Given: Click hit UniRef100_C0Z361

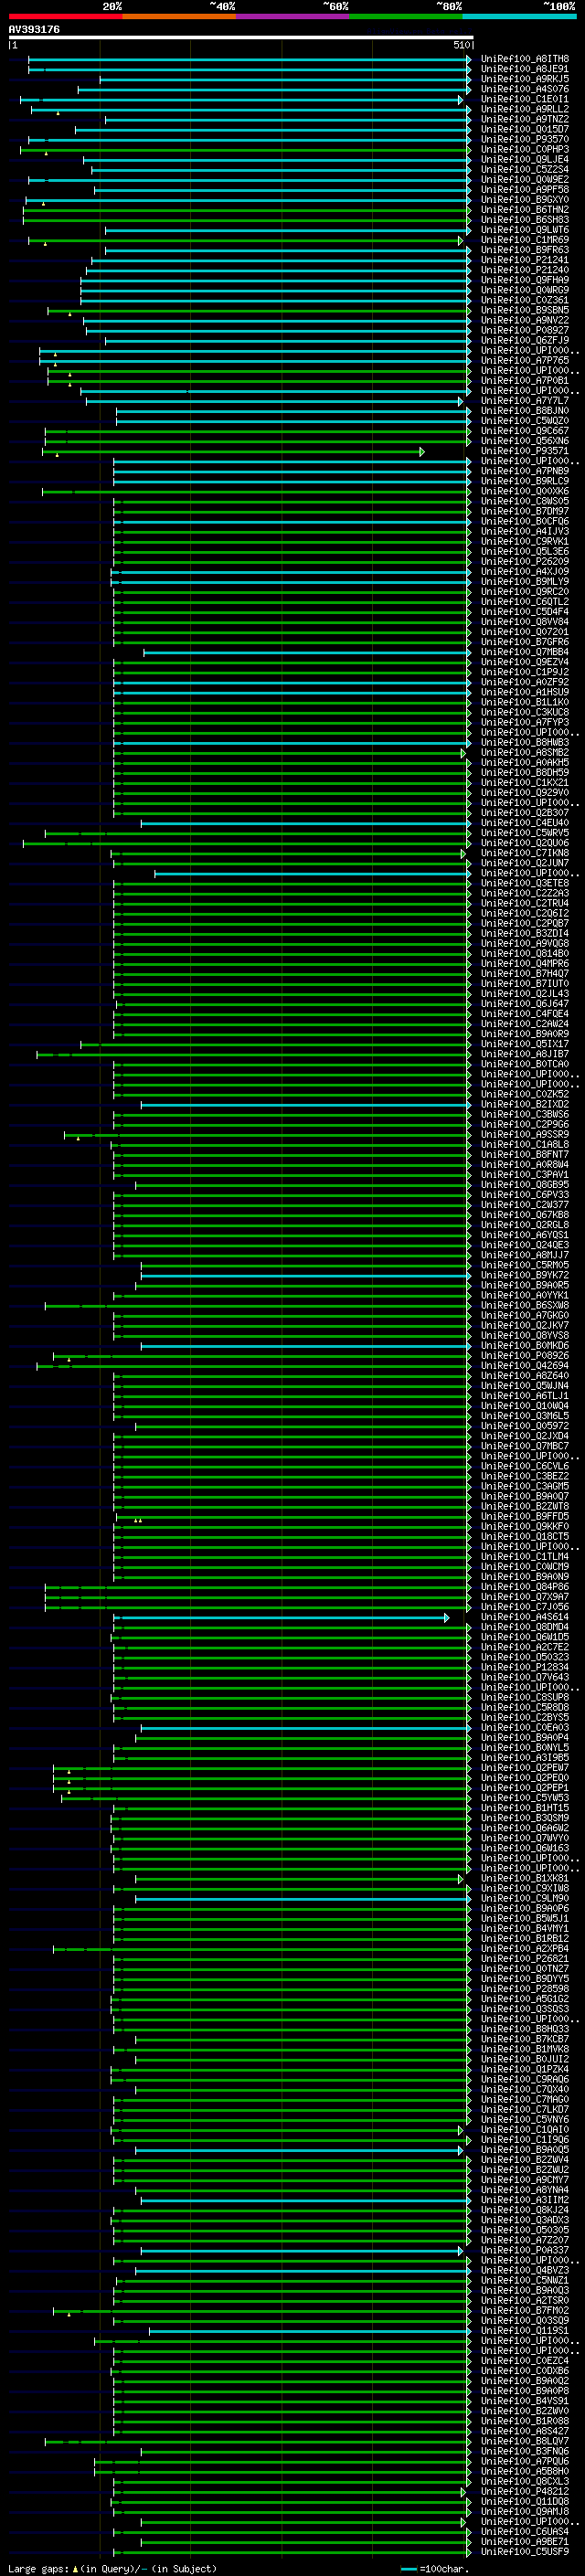Looking at the screenshot, I should (525, 300).
